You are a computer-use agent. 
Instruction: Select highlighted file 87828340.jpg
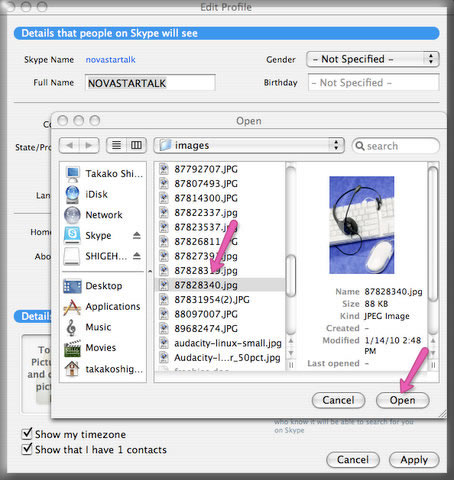point(220,285)
